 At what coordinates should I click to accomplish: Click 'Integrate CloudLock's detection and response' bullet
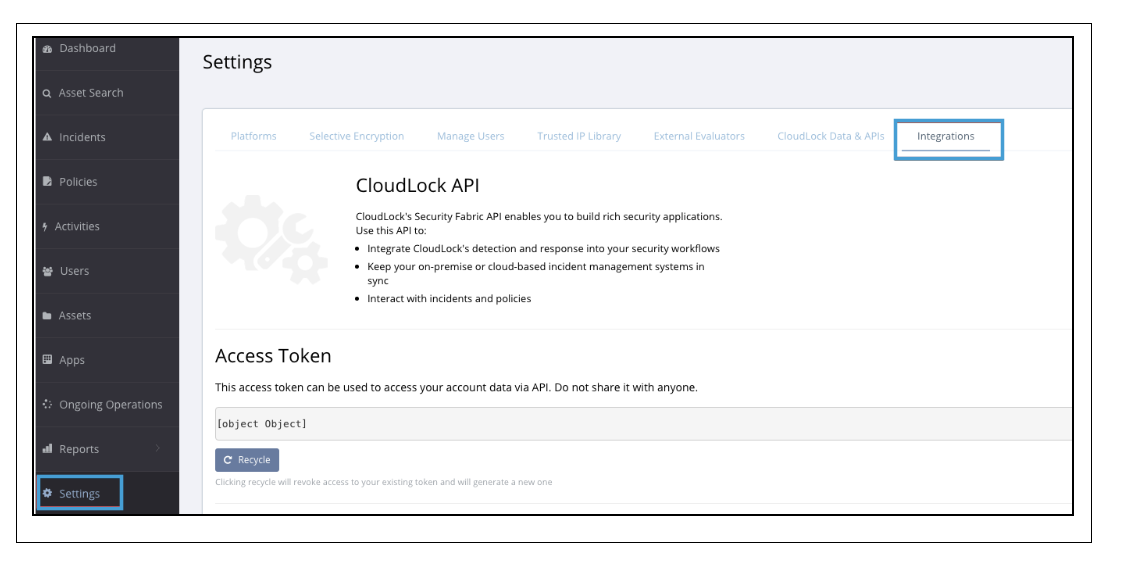(x=543, y=248)
